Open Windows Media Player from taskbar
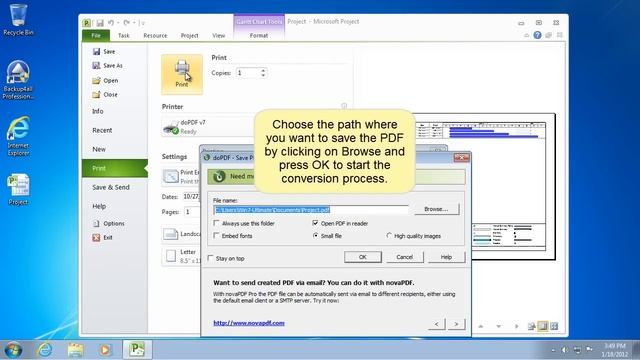640x360 pixels. click(105, 350)
